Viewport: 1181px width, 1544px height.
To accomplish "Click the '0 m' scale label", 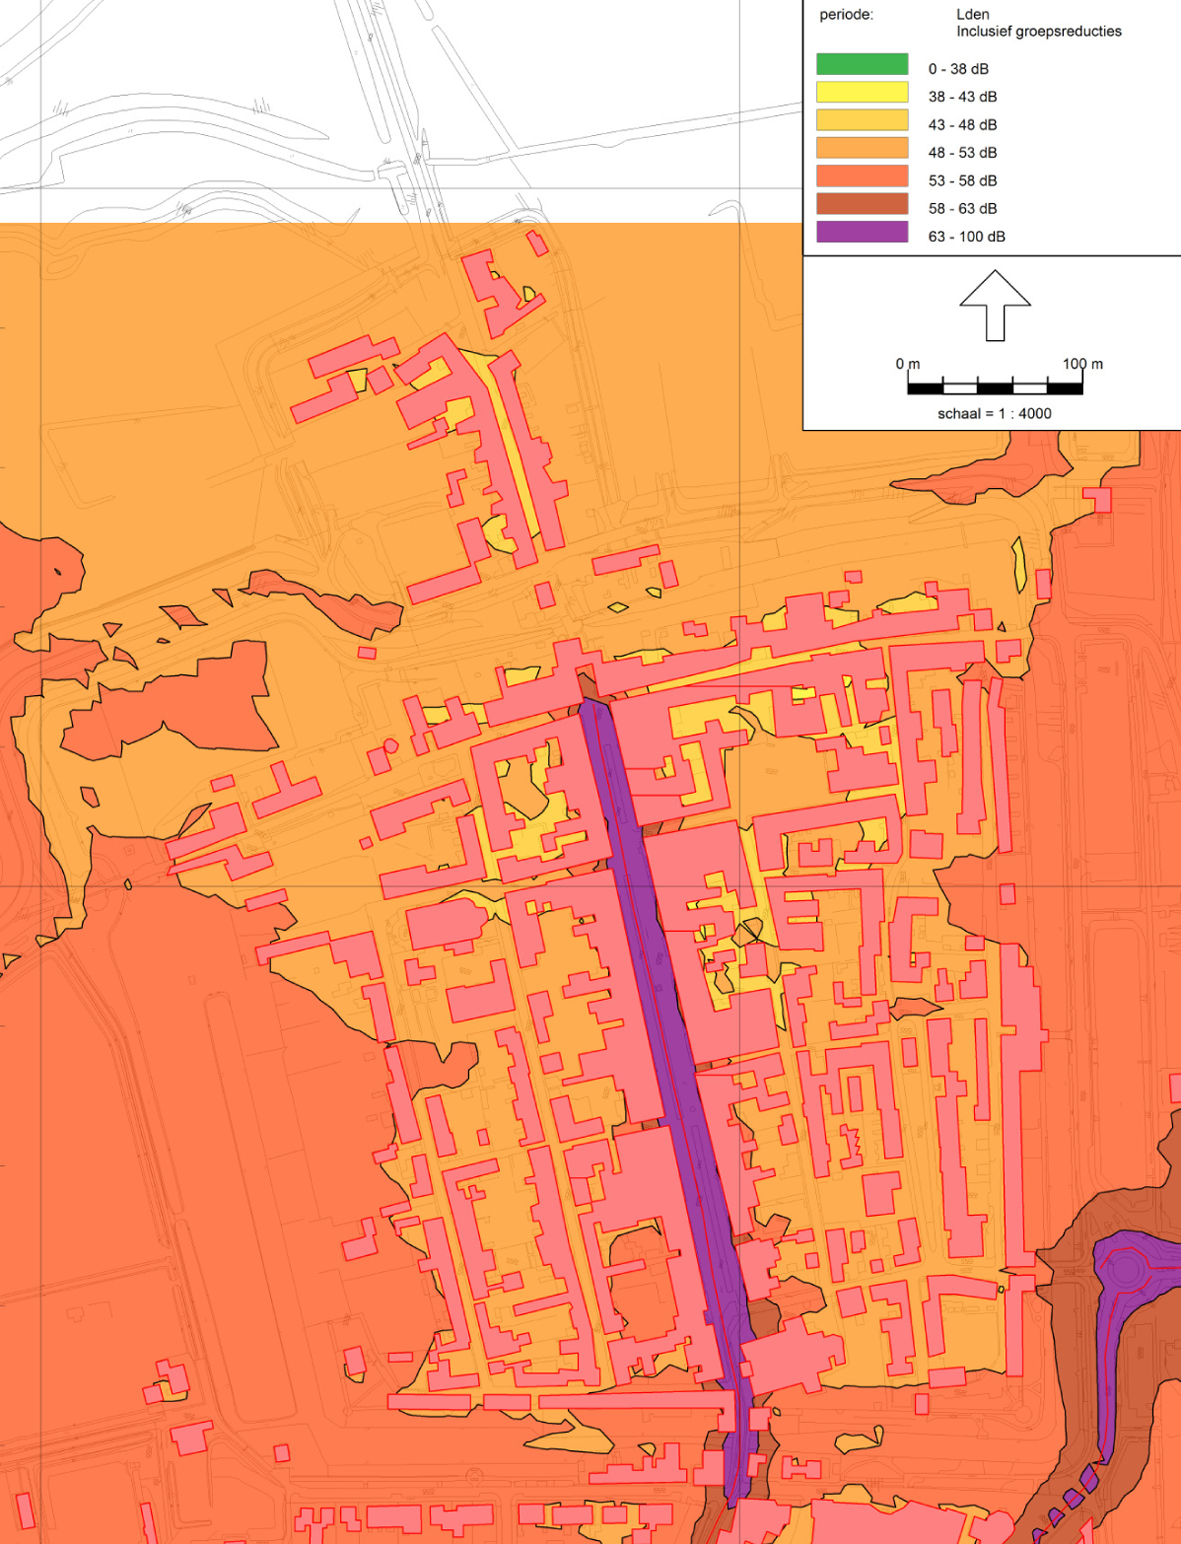I will coord(907,364).
